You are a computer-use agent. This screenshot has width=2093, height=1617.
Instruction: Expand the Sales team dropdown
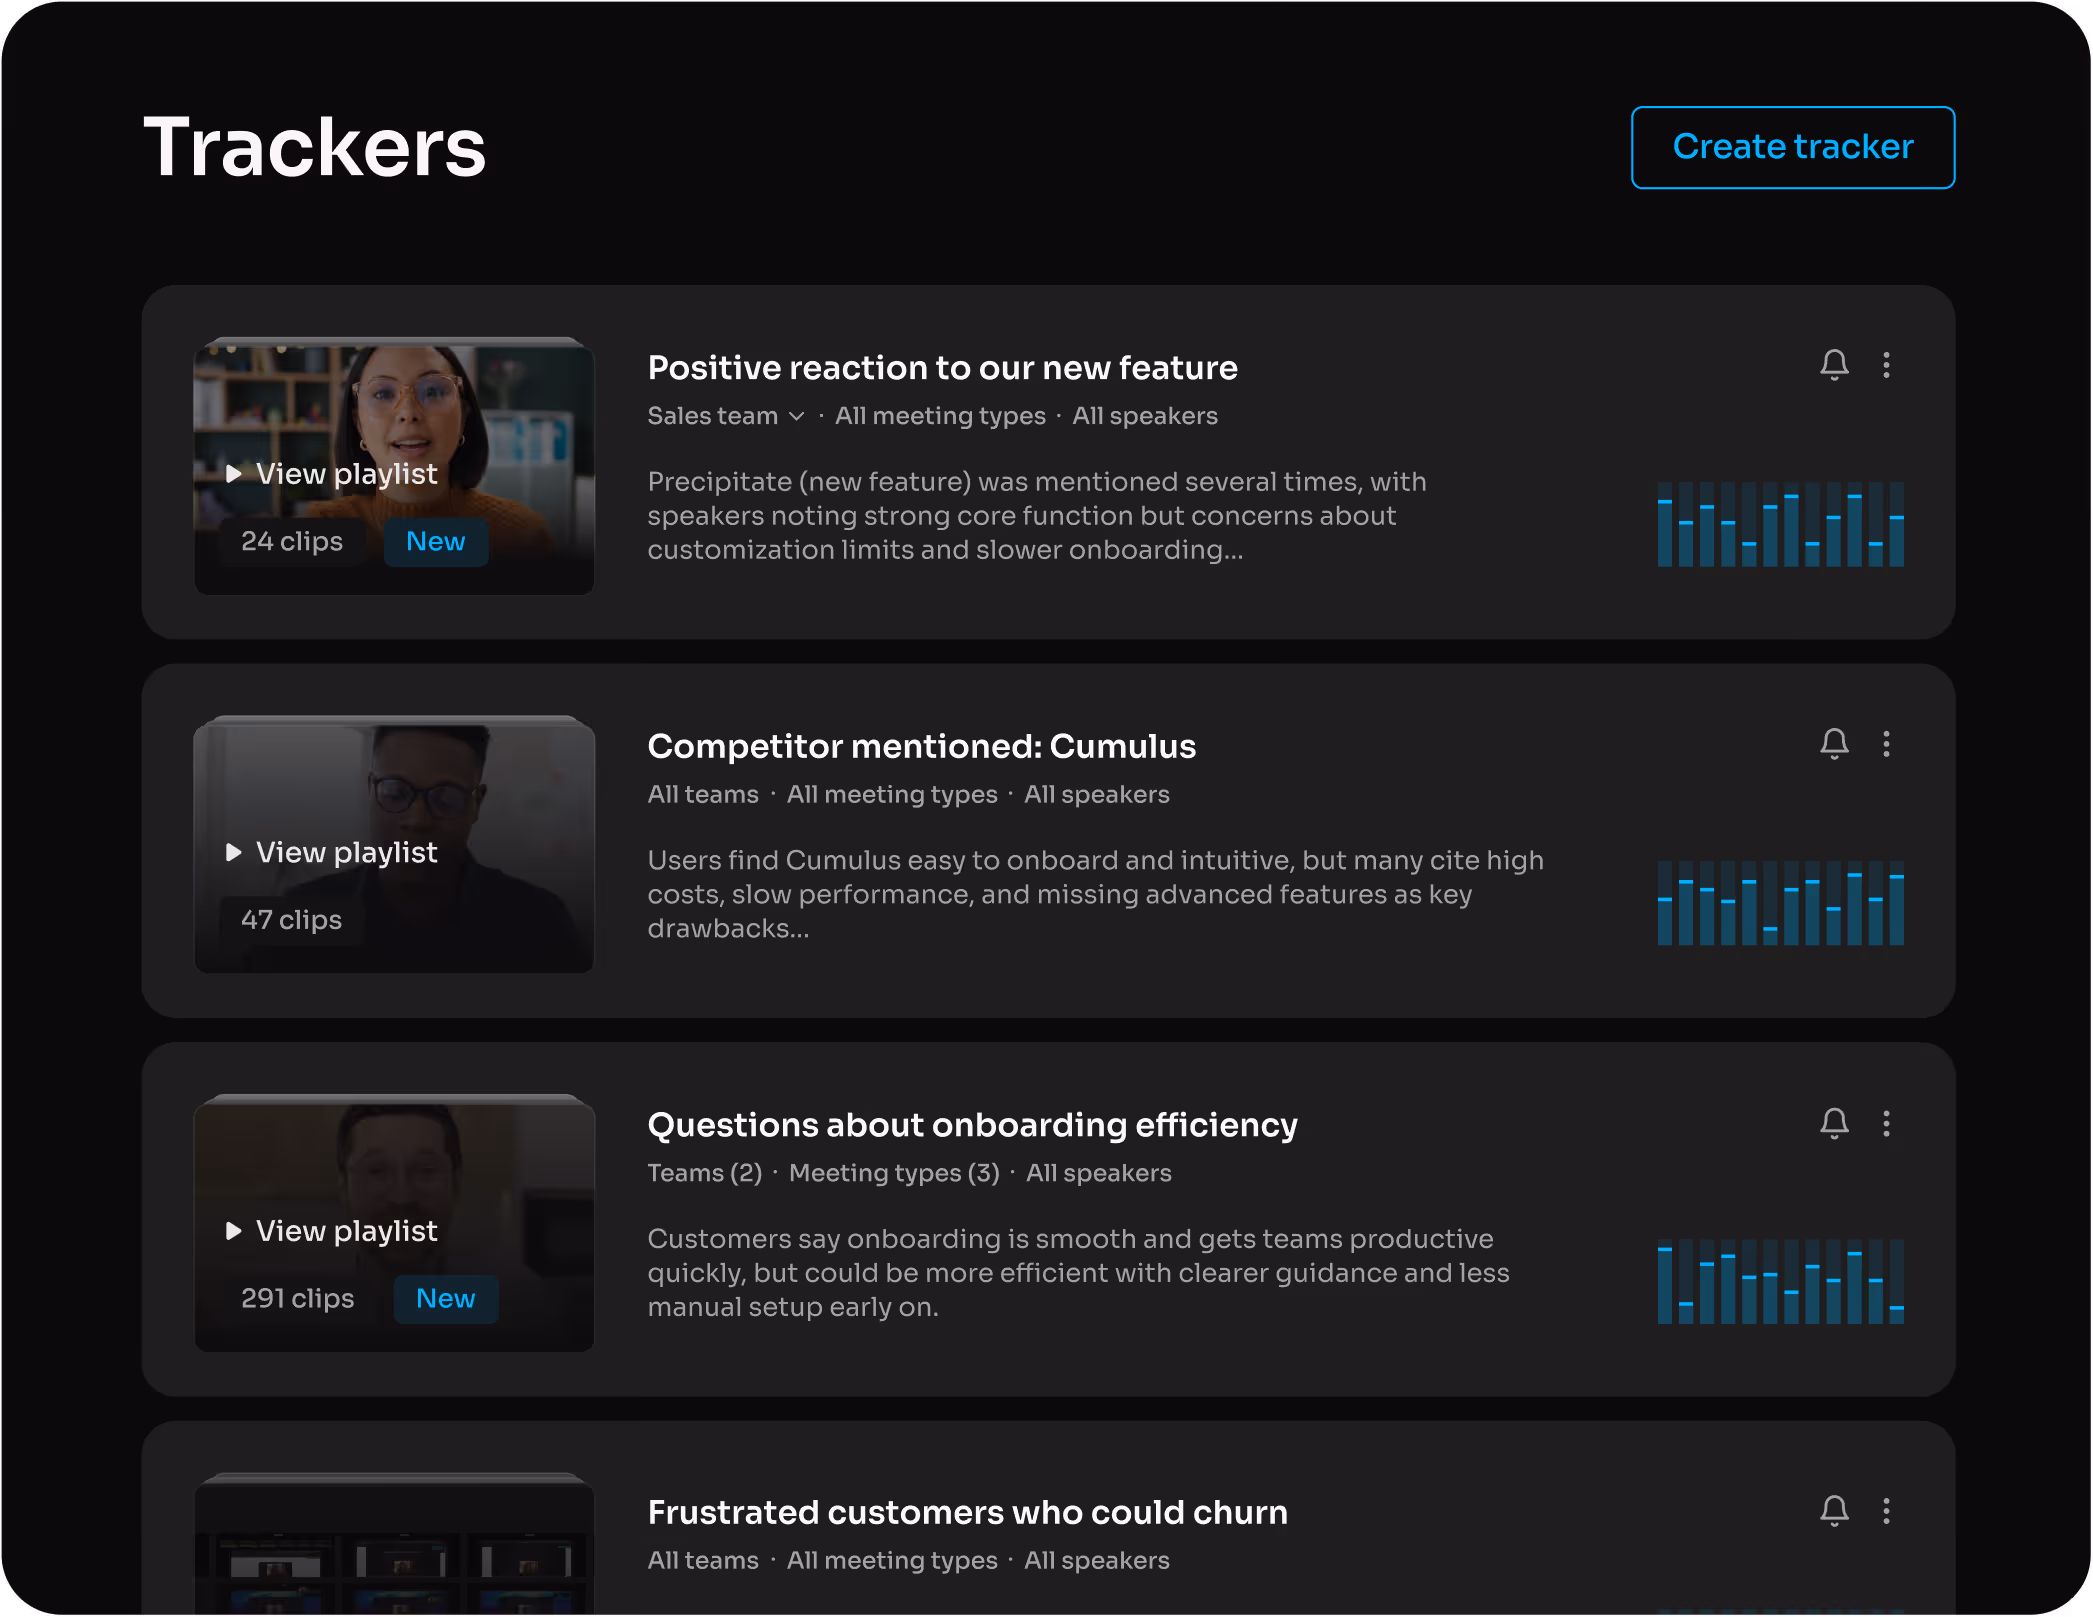726,416
